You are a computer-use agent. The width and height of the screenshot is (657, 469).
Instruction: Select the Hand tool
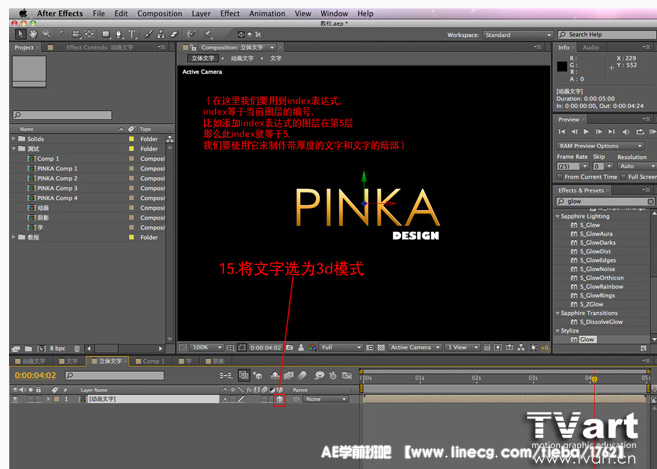tap(34, 34)
